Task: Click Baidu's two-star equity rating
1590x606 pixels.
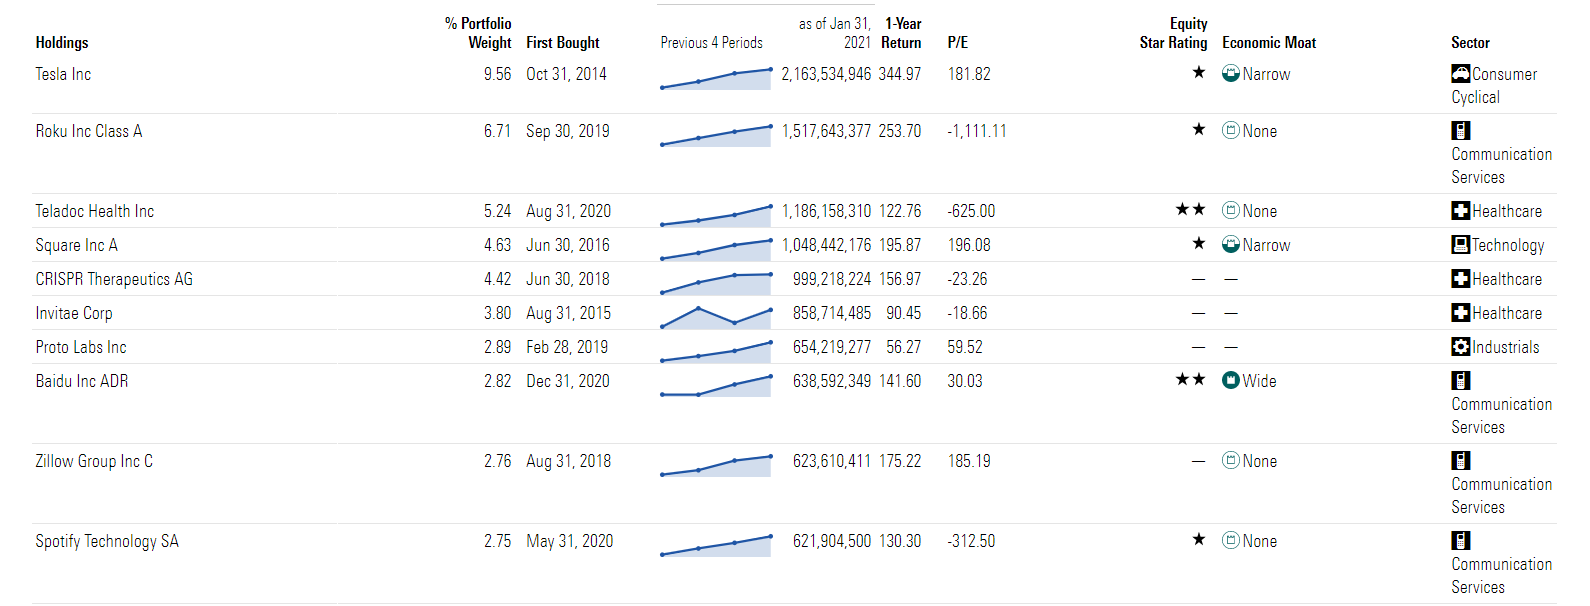Action: pos(1190,380)
